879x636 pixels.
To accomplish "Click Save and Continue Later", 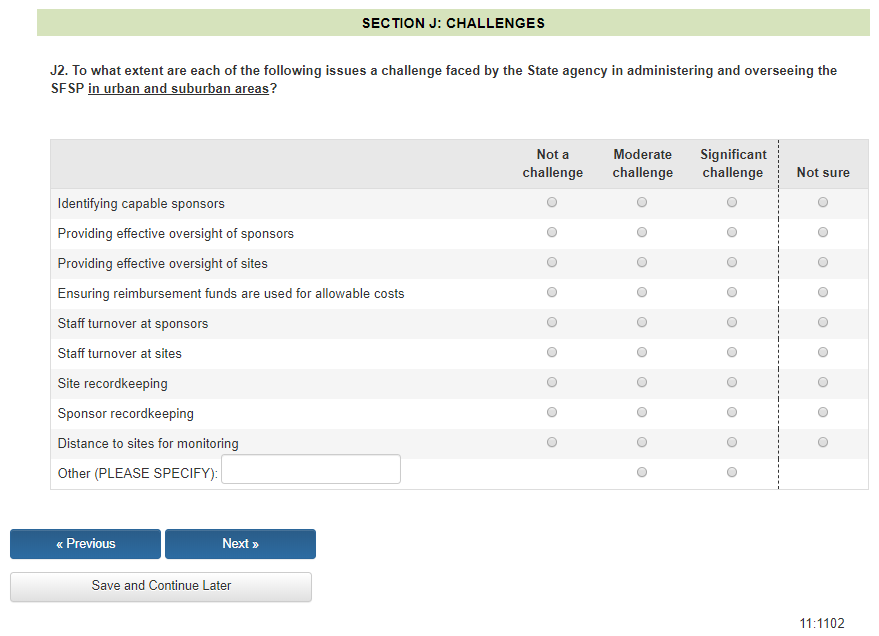I will (x=161, y=586).
